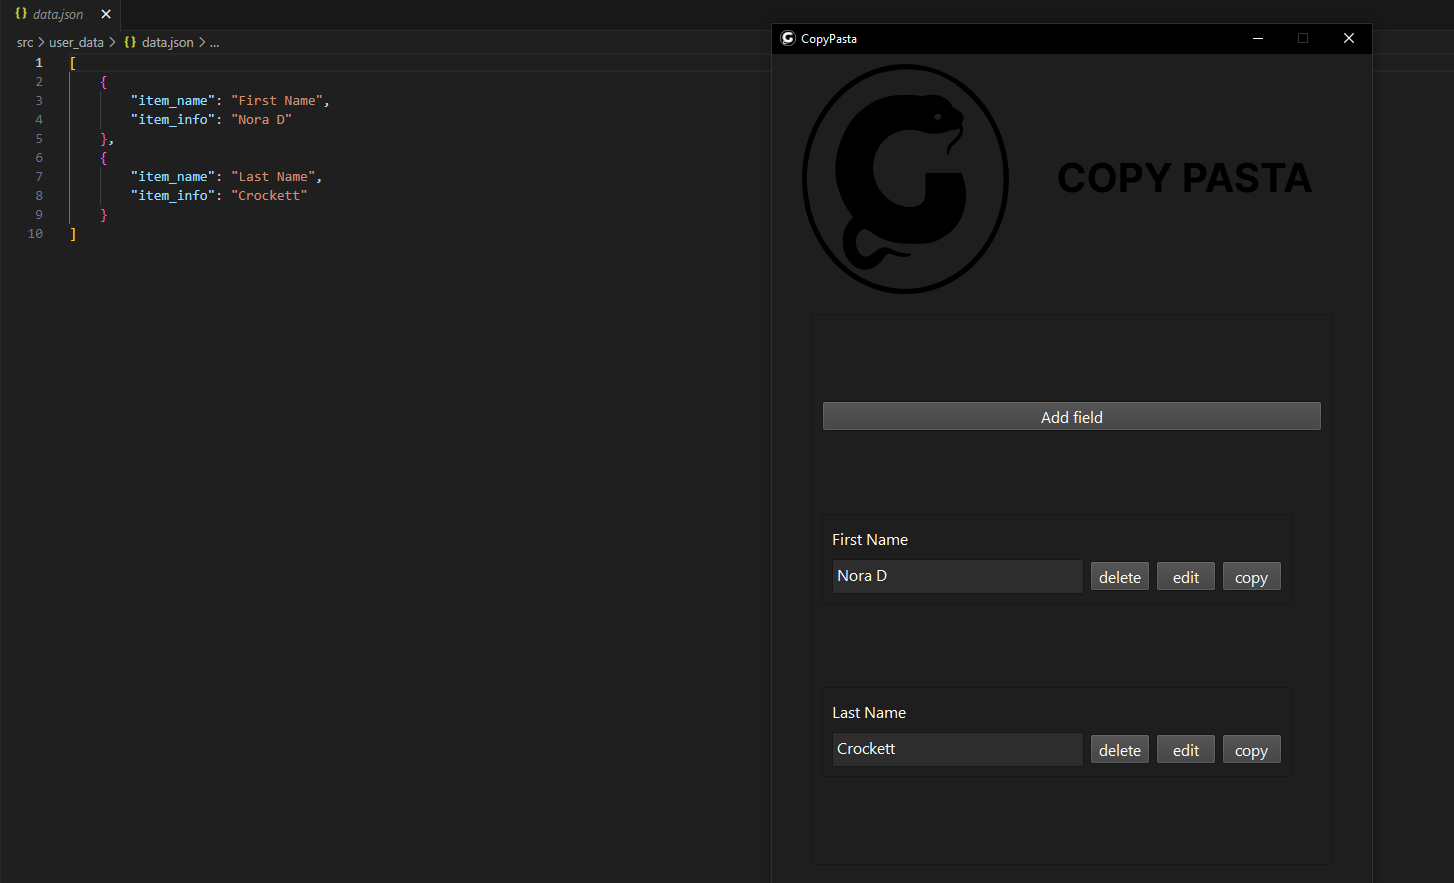Close the CopyPasta window
The width and height of the screenshot is (1454, 883).
pyautogui.click(x=1348, y=38)
